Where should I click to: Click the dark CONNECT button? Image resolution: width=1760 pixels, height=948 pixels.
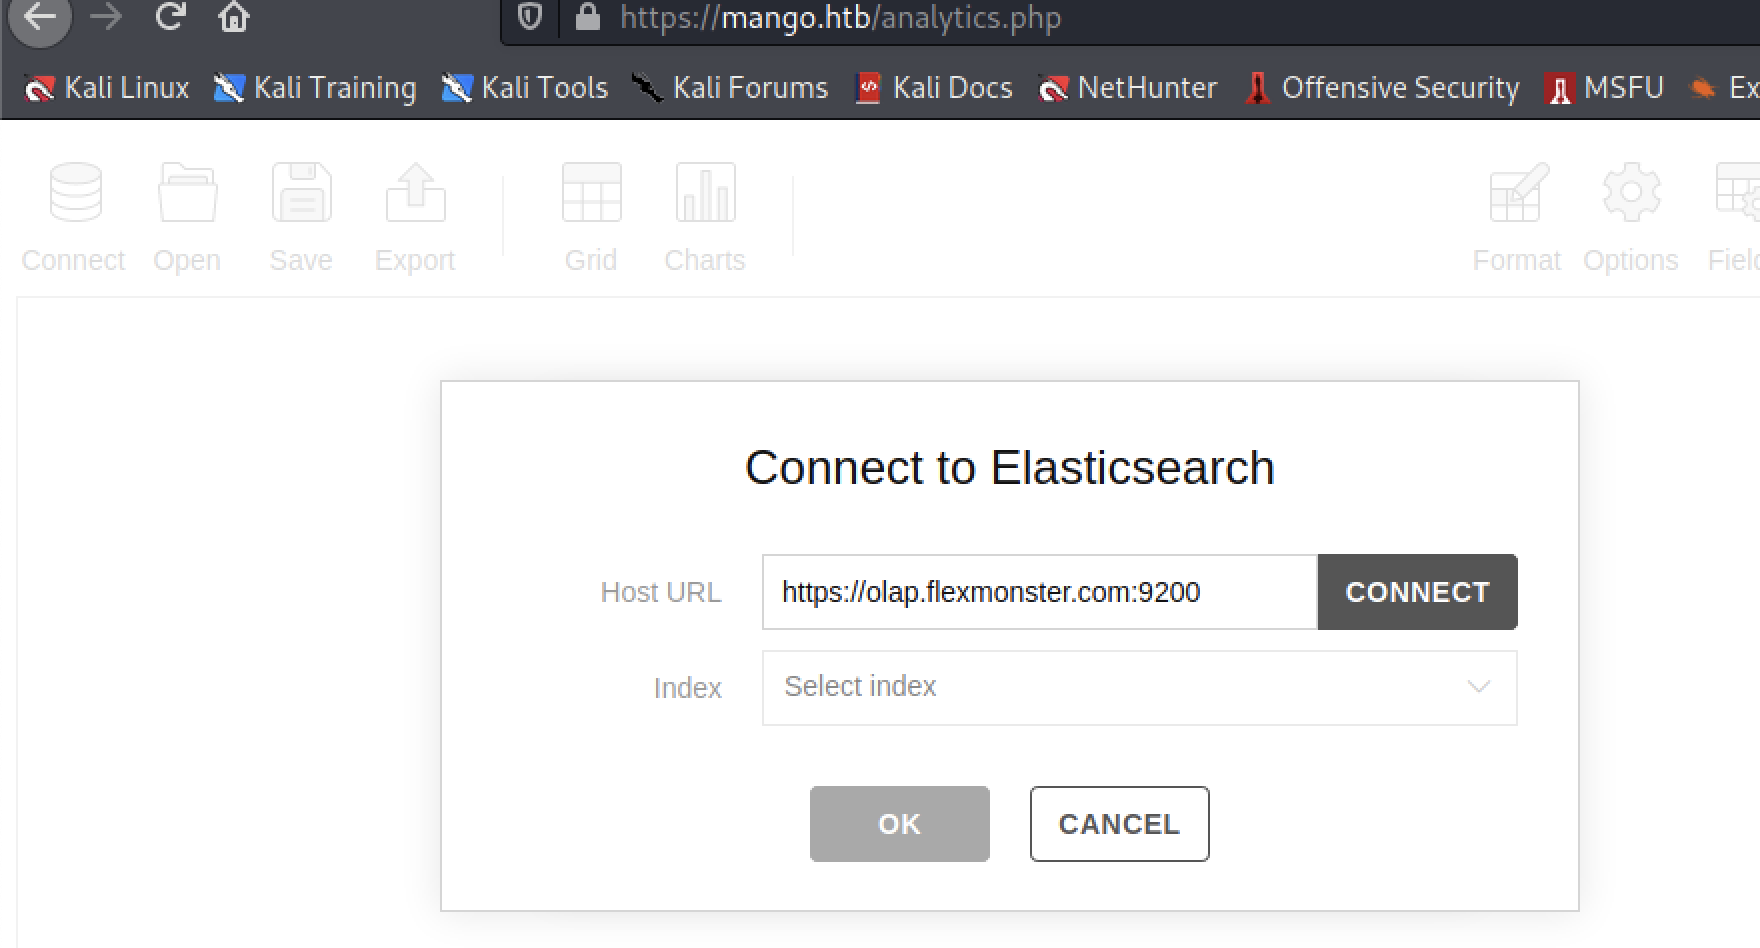point(1417,592)
